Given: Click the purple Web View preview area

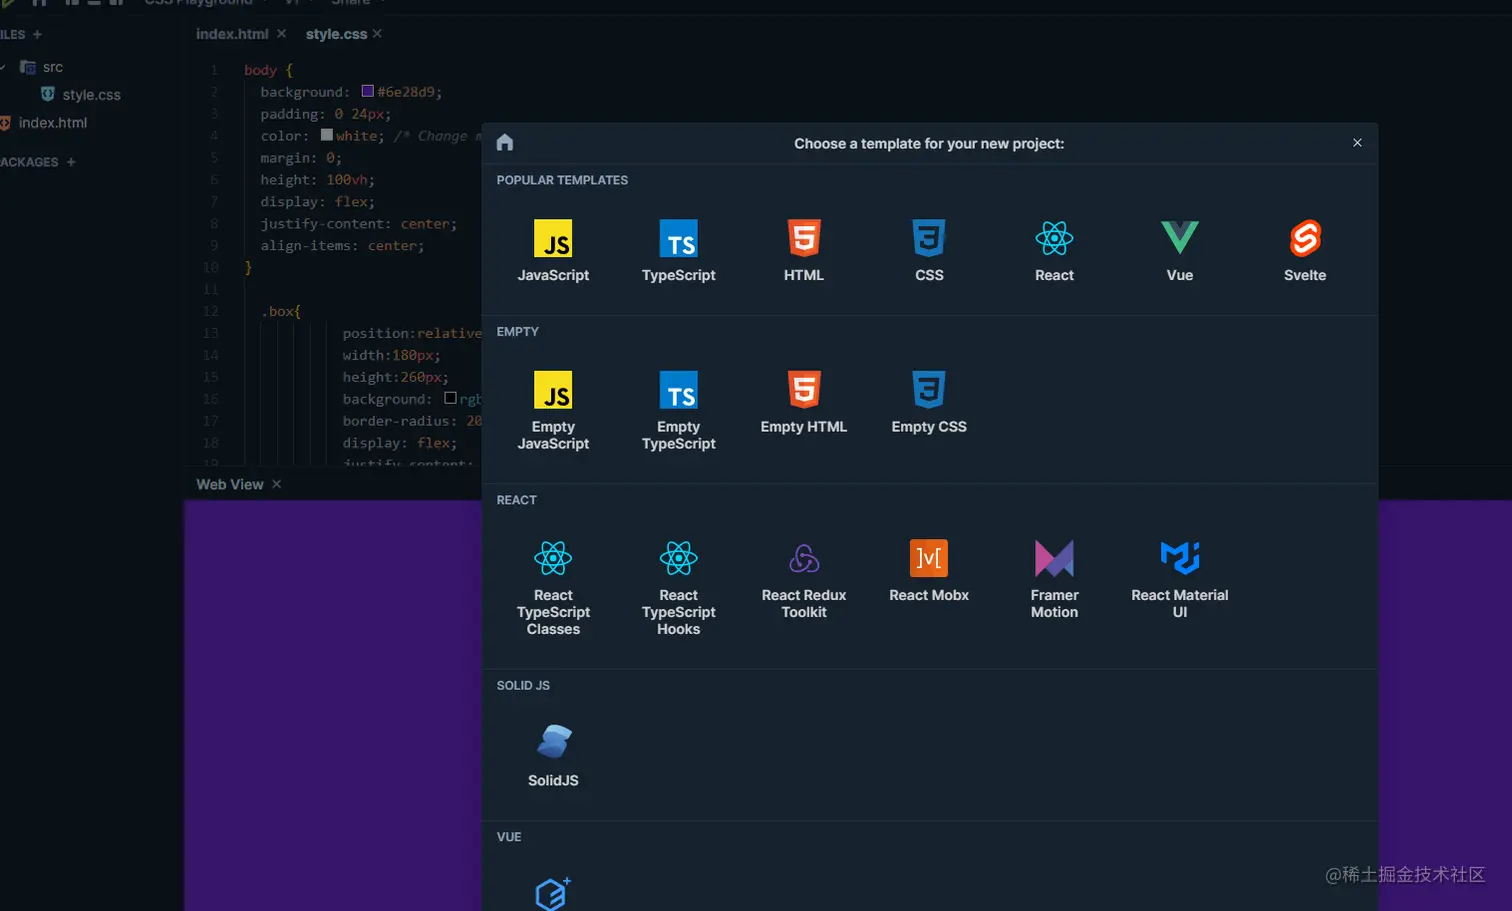Looking at the screenshot, I should coord(332,705).
